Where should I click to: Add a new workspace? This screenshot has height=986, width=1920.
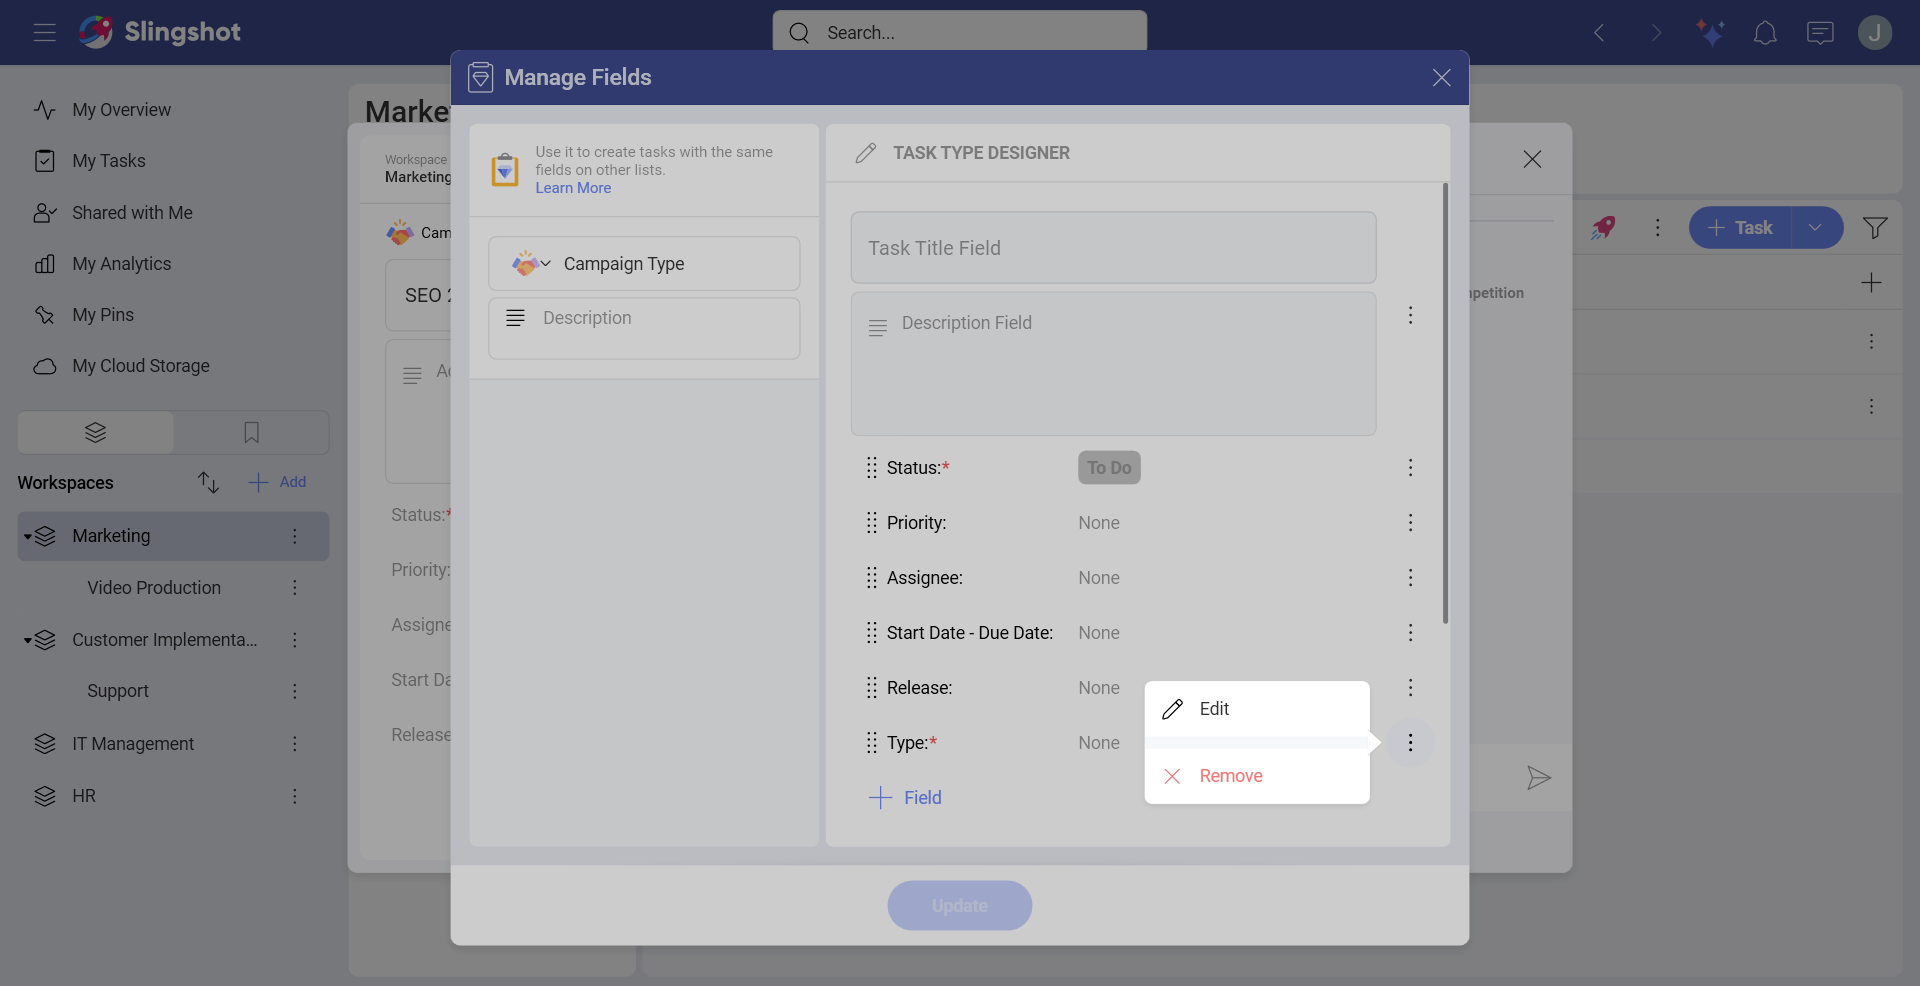pyautogui.click(x=277, y=482)
